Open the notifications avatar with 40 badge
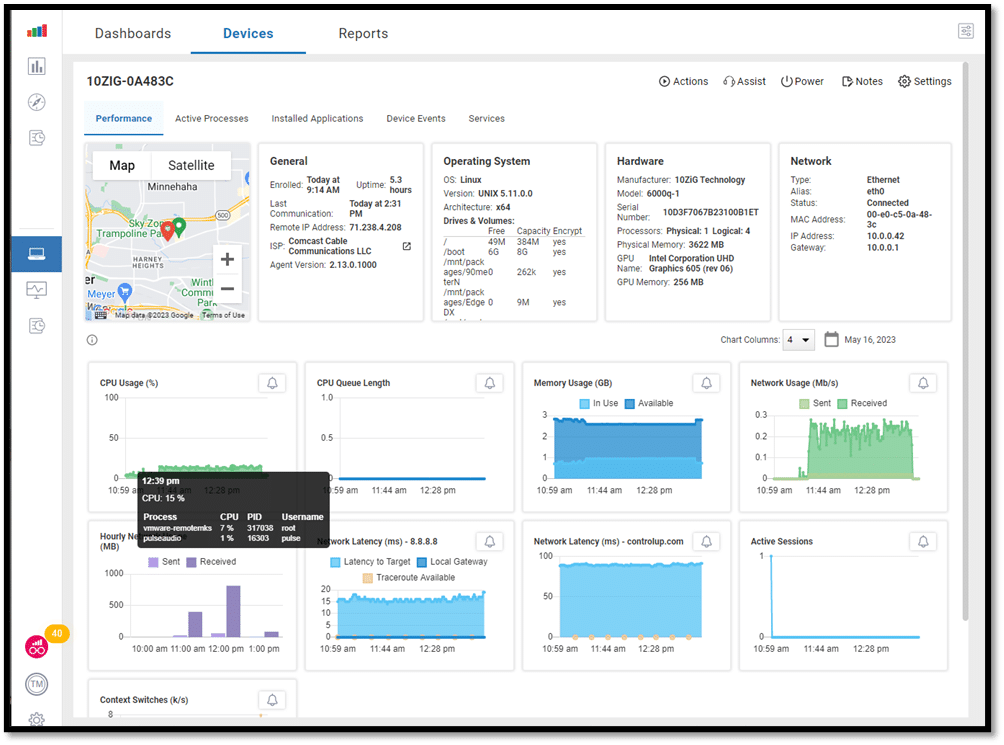The width and height of the screenshot is (1004, 745). (37, 646)
